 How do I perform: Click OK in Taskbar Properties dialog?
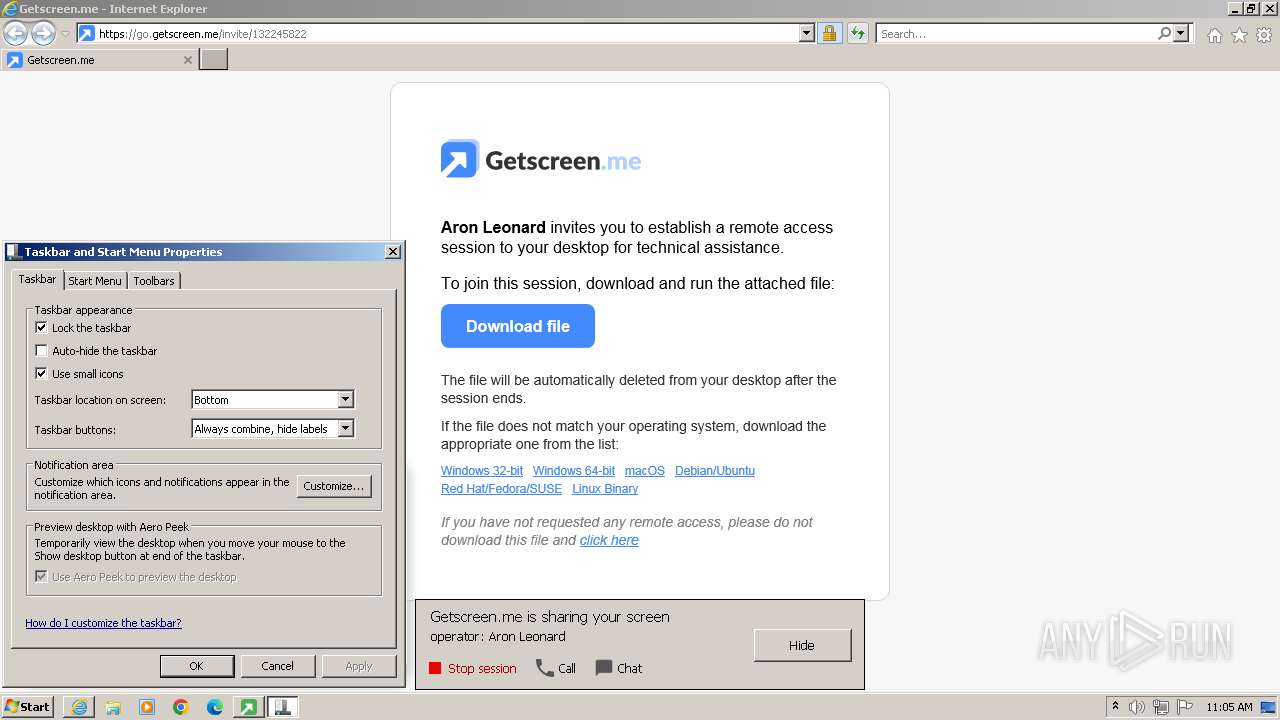point(196,666)
